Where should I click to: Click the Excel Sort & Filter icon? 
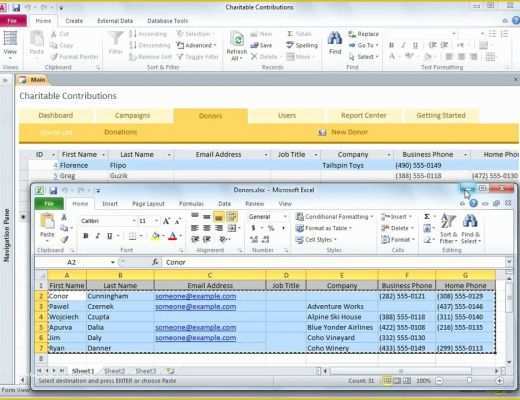(448, 228)
